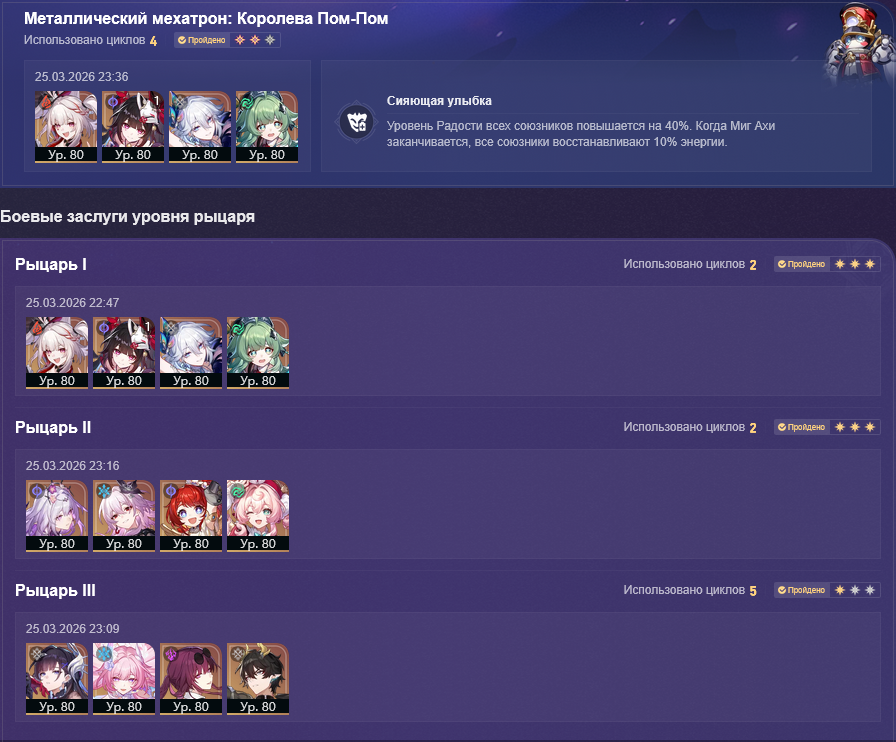Click dark-haired male character in Рыцарь III
This screenshot has width=896, height=742.
tap(258, 679)
